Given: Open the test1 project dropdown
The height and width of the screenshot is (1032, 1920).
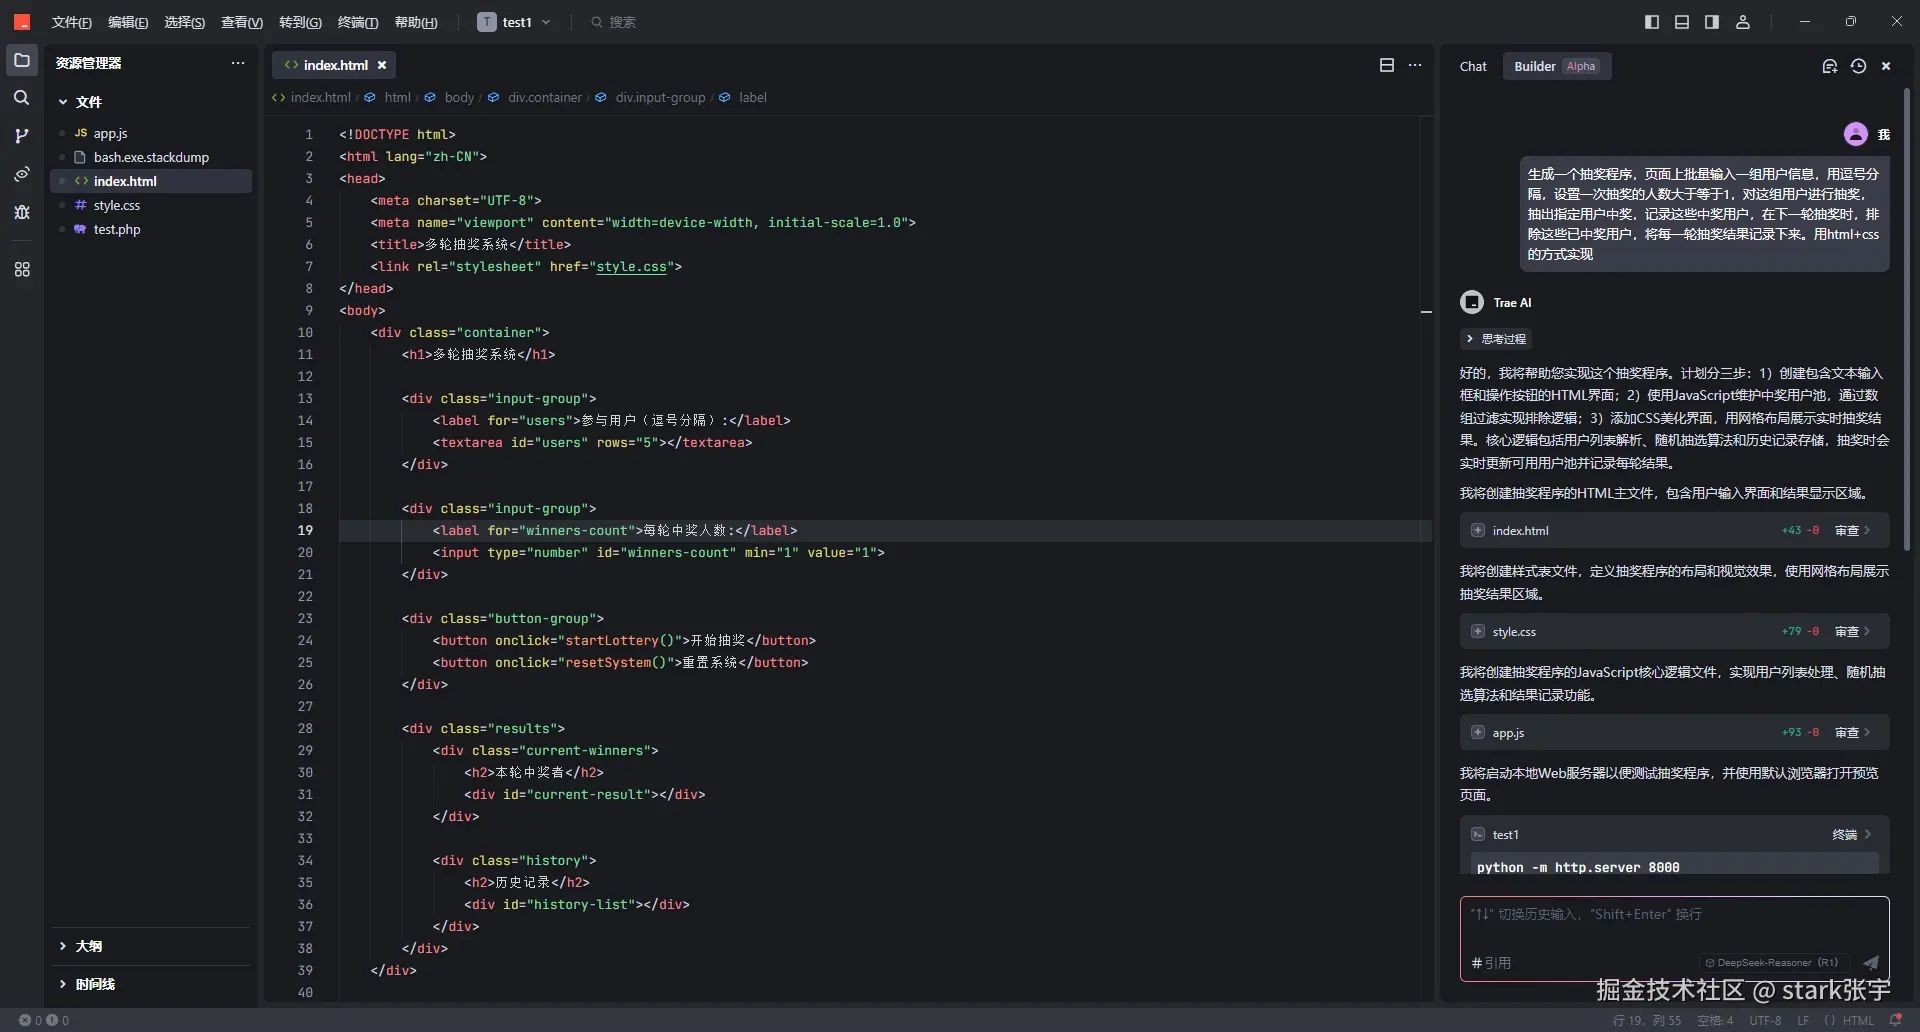Looking at the screenshot, I should click(x=515, y=22).
